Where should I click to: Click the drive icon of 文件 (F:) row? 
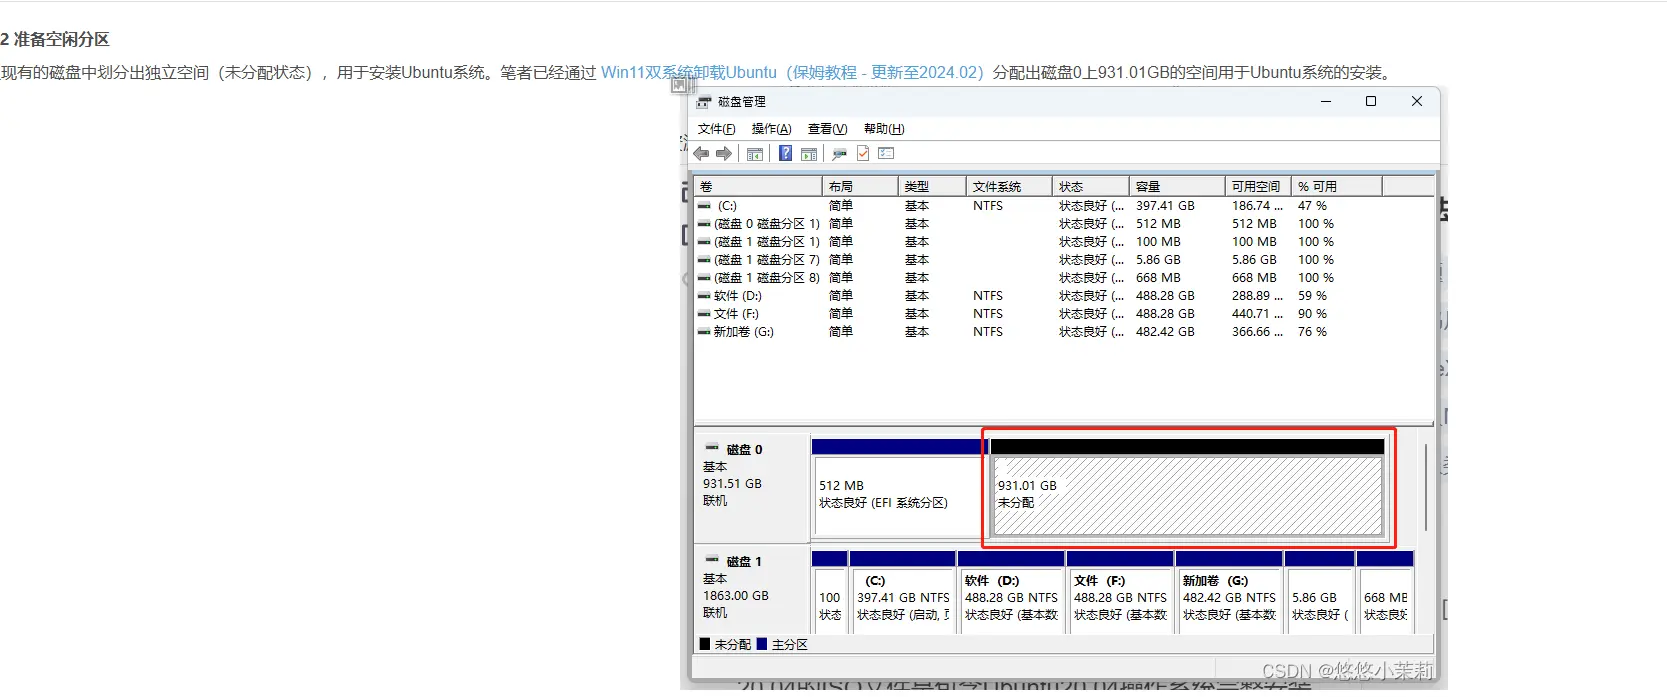coord(705,314)
